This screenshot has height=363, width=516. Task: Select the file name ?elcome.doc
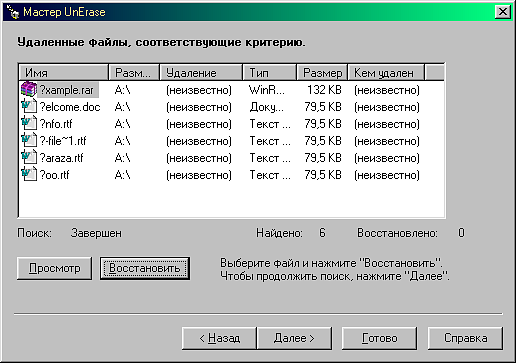point(70,107)
